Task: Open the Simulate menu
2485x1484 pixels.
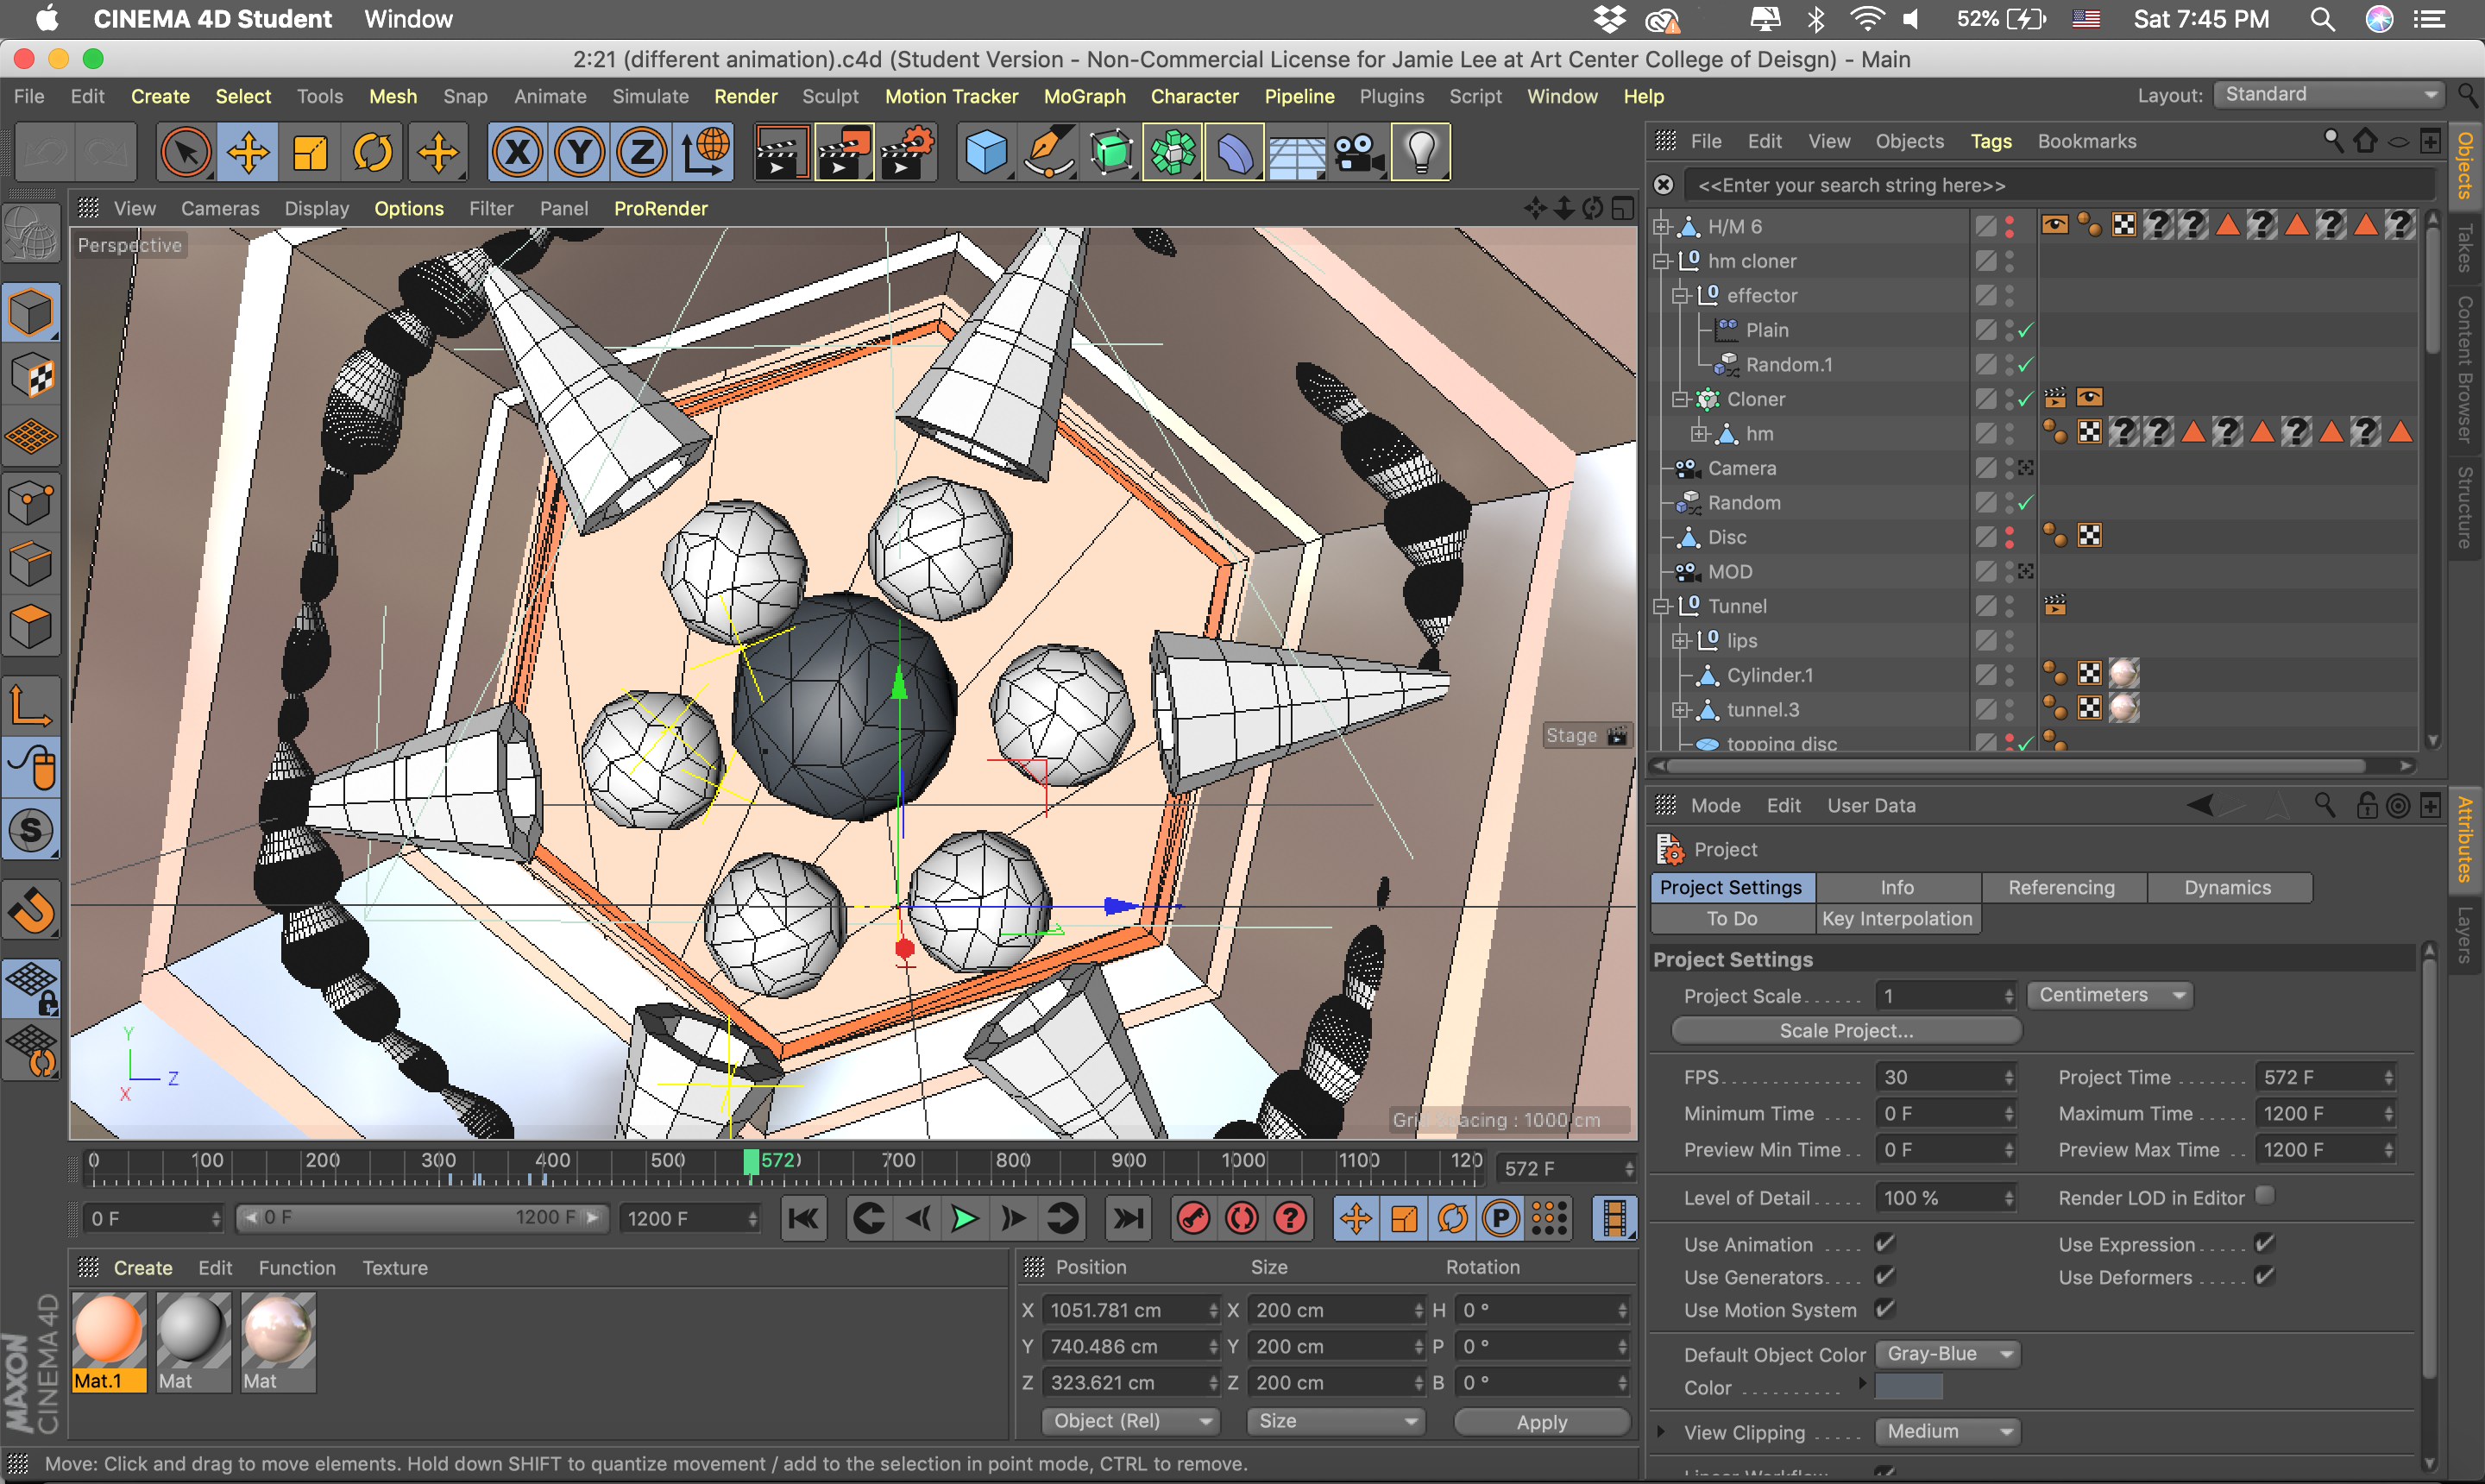Action: [x=650, y=97]
